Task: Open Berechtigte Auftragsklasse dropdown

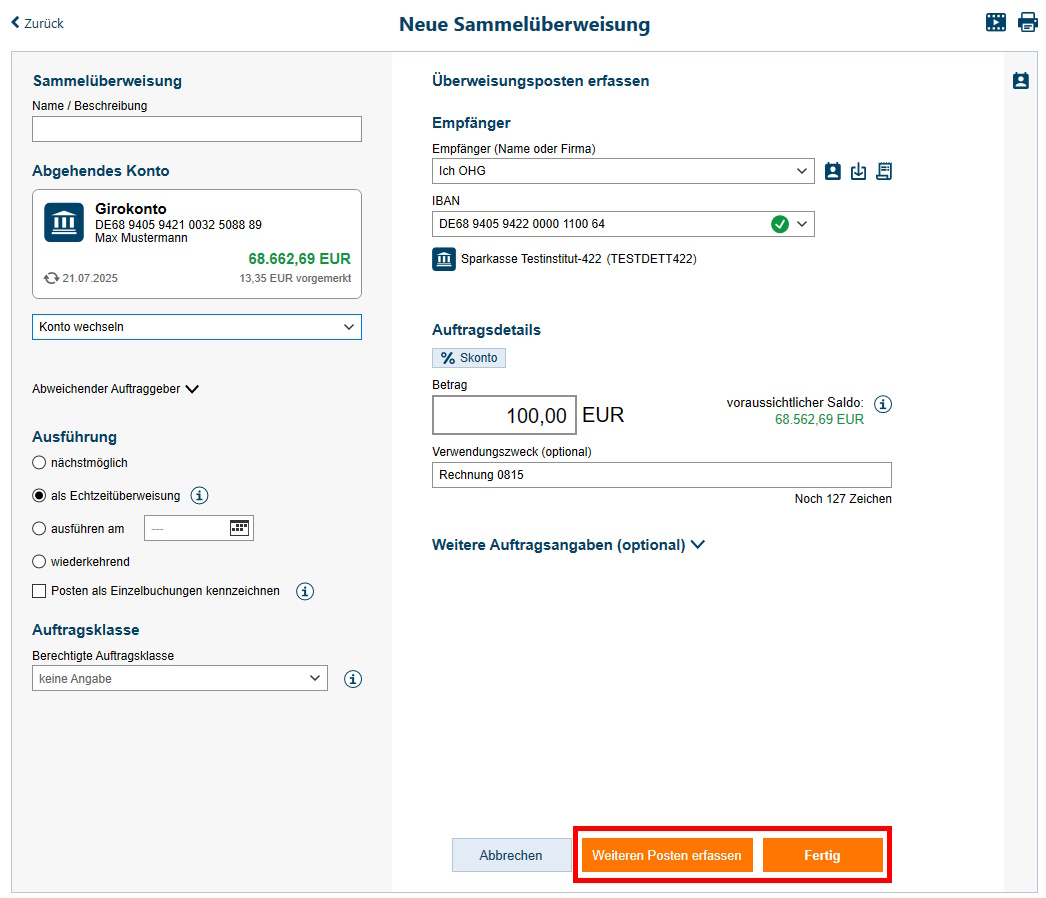Action: point(179,678)
